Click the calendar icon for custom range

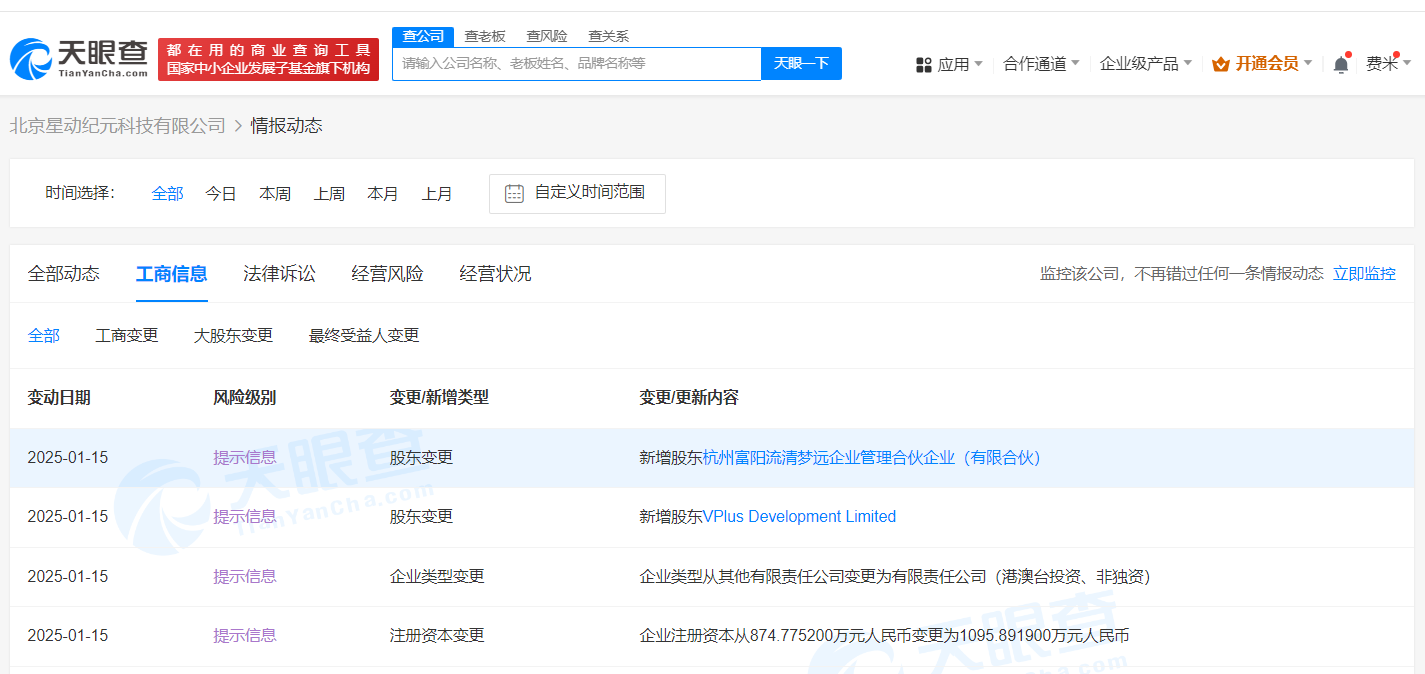[514, 193]
